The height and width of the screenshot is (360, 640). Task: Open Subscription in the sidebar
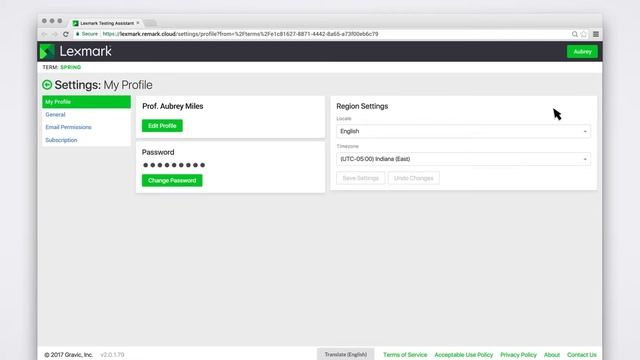click(61, 140)
